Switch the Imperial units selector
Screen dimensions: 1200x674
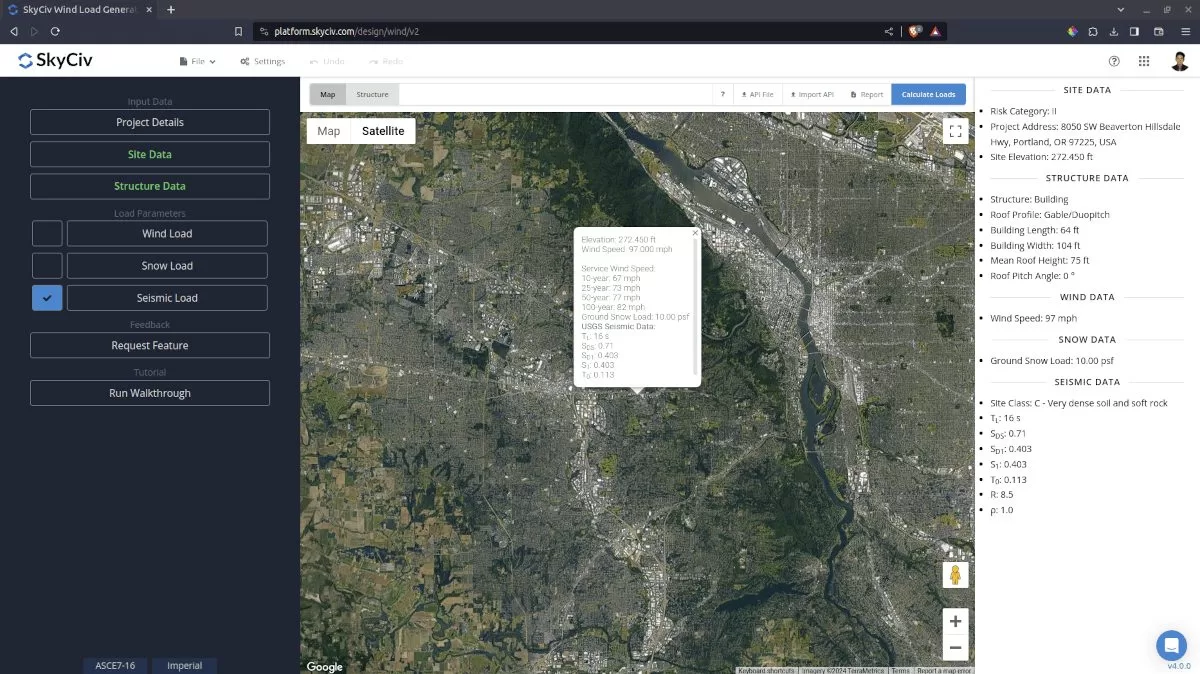point(184,665)
